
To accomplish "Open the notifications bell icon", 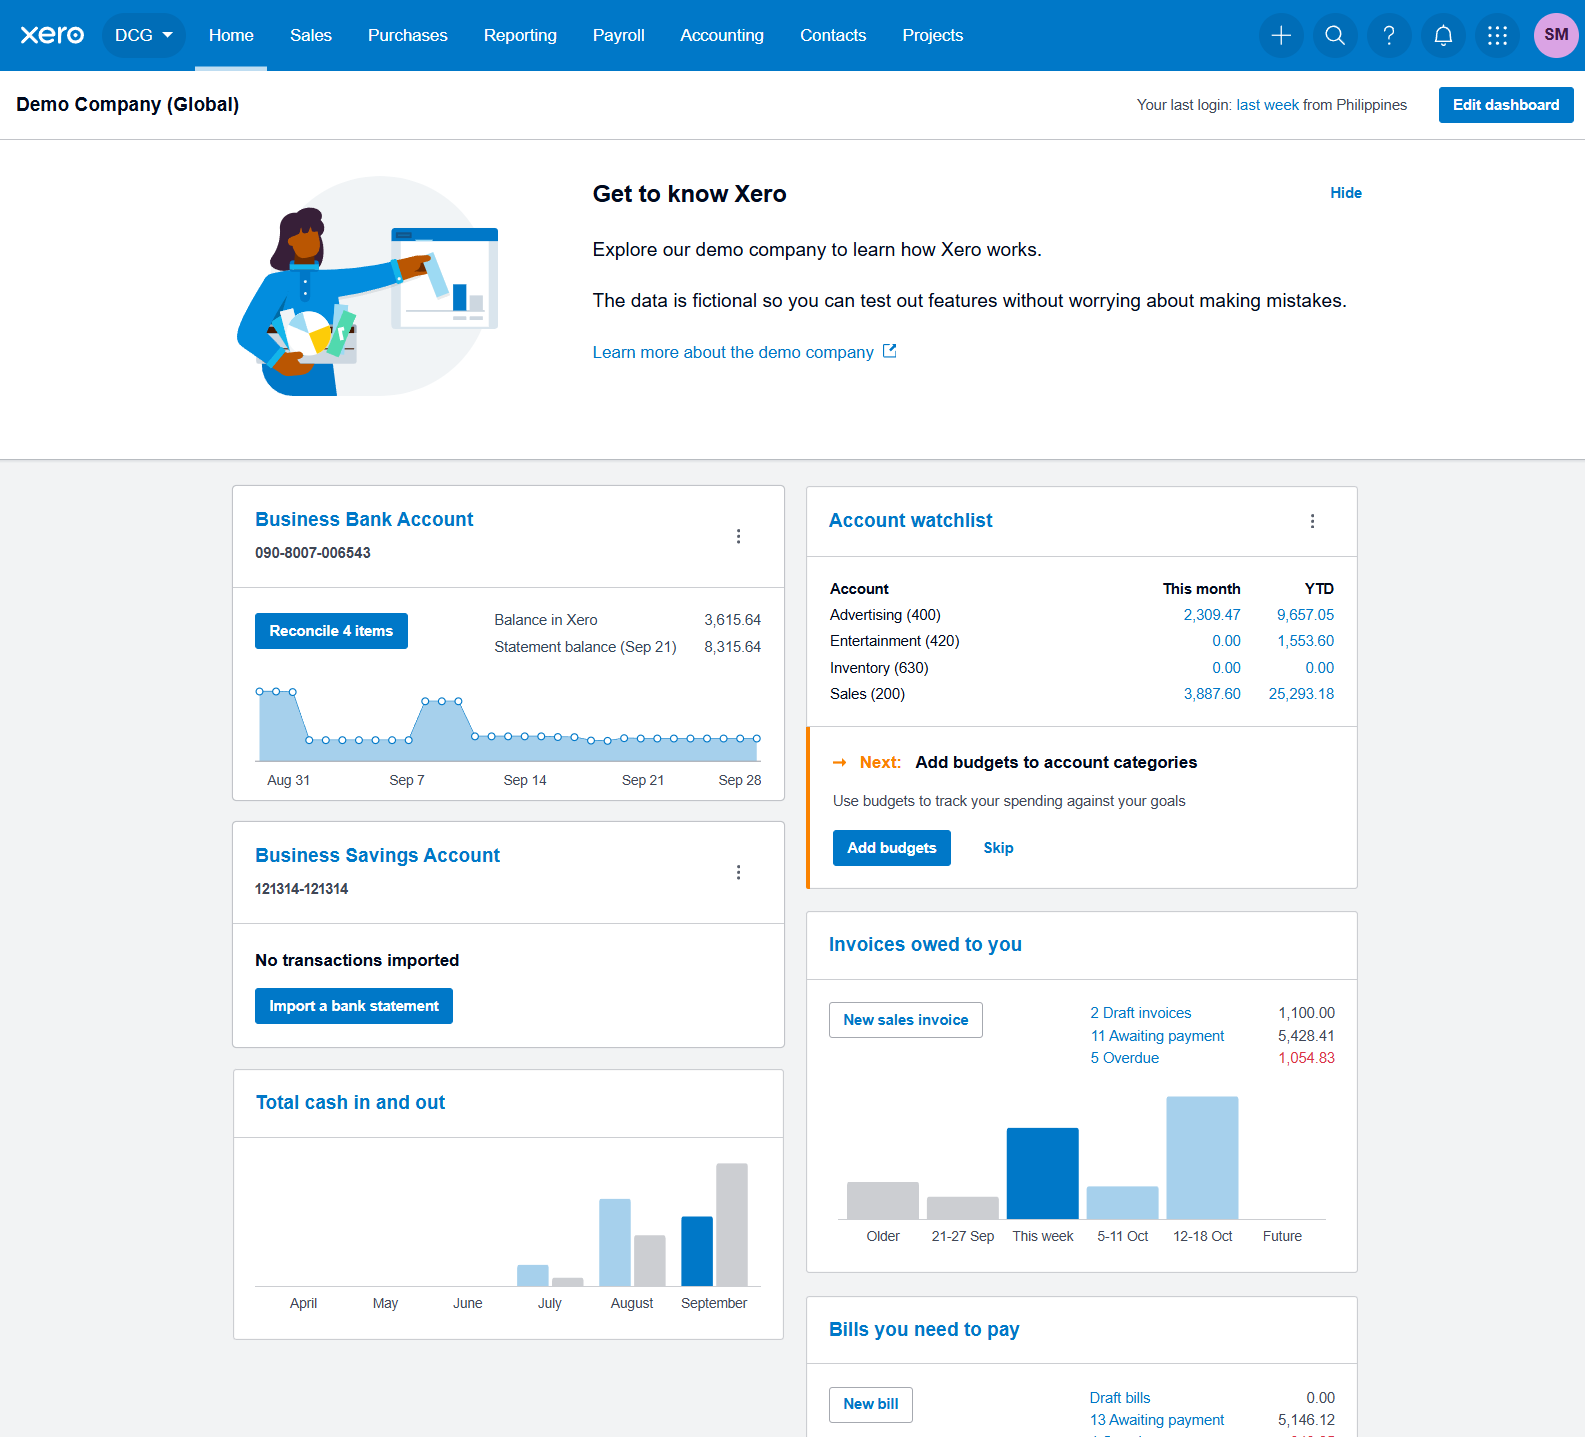I will click(x=1443, y=36).
